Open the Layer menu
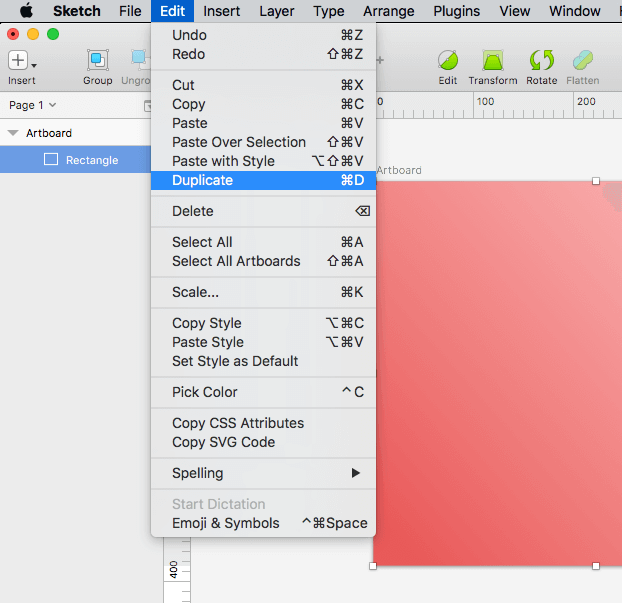The width and height of the screenshot is (622, 603). click(276, 11)
